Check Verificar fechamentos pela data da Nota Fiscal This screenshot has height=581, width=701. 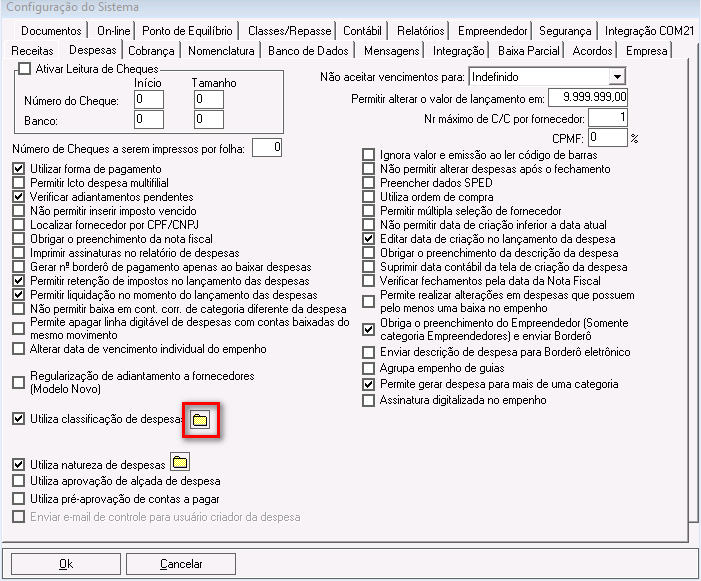pyautogui.click(x=368, y=281)
